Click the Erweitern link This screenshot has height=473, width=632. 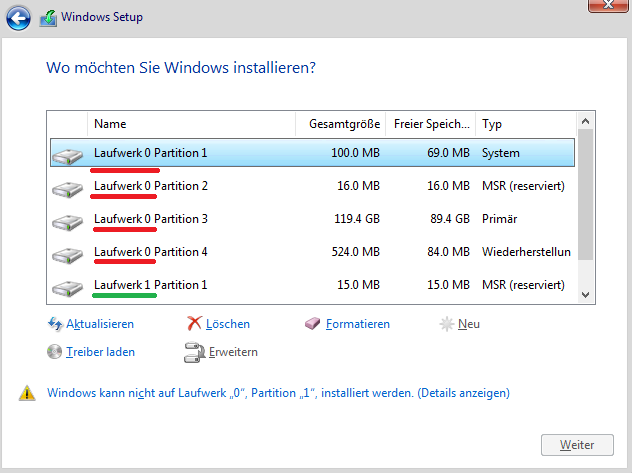point(233,352)
